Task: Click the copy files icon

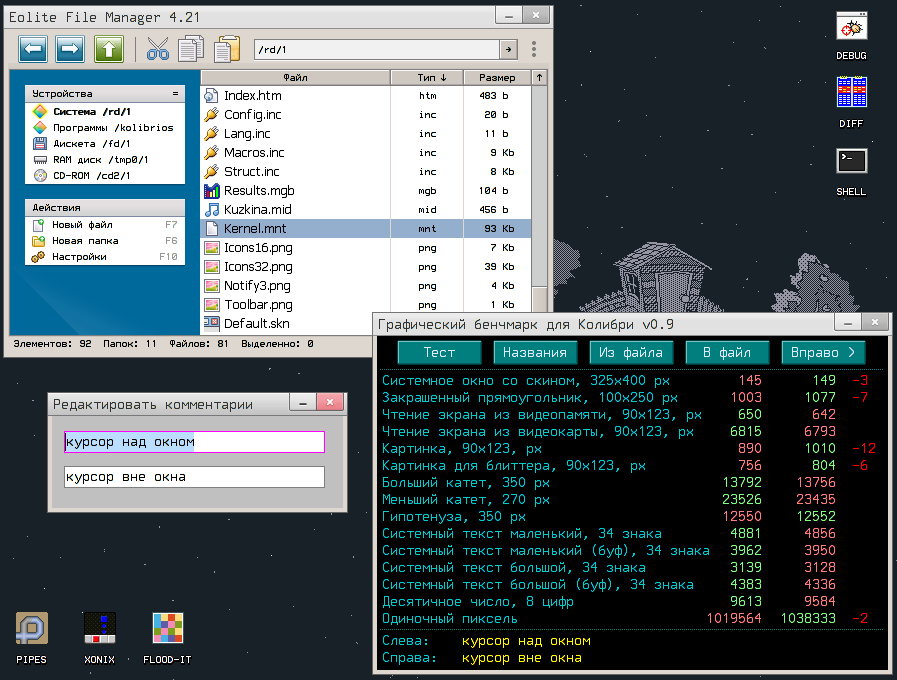Action: (x=191, y=49)
